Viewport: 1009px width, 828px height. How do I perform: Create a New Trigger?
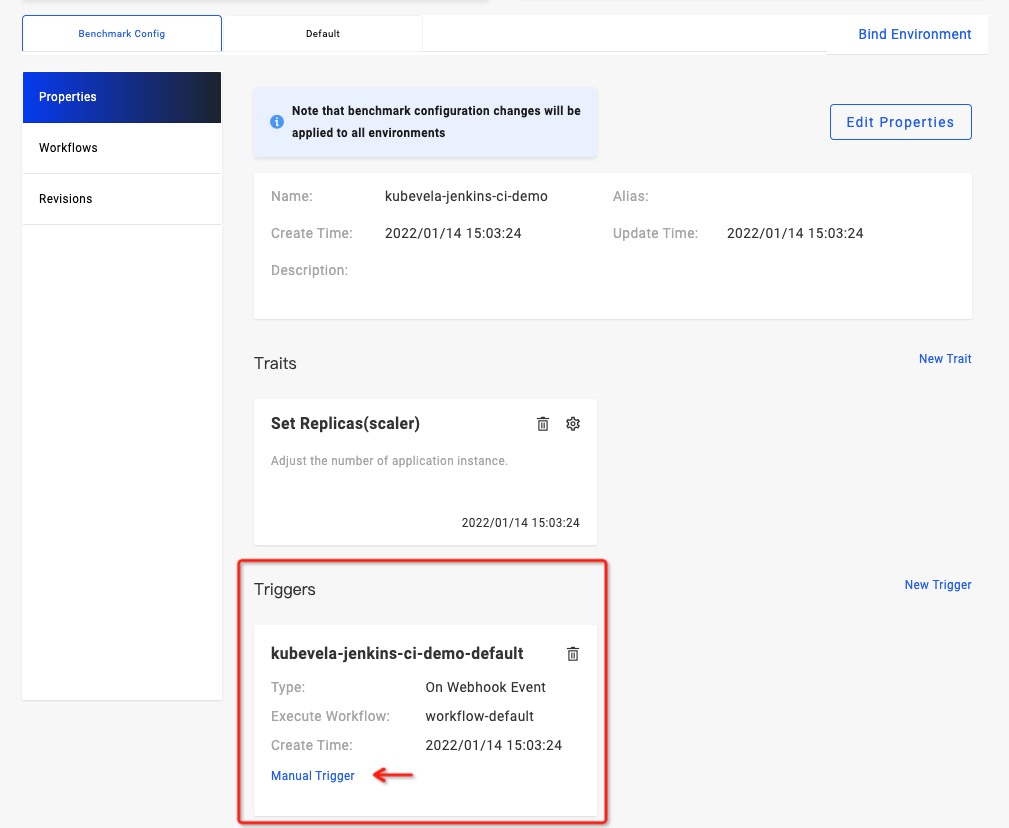[938, 585]
